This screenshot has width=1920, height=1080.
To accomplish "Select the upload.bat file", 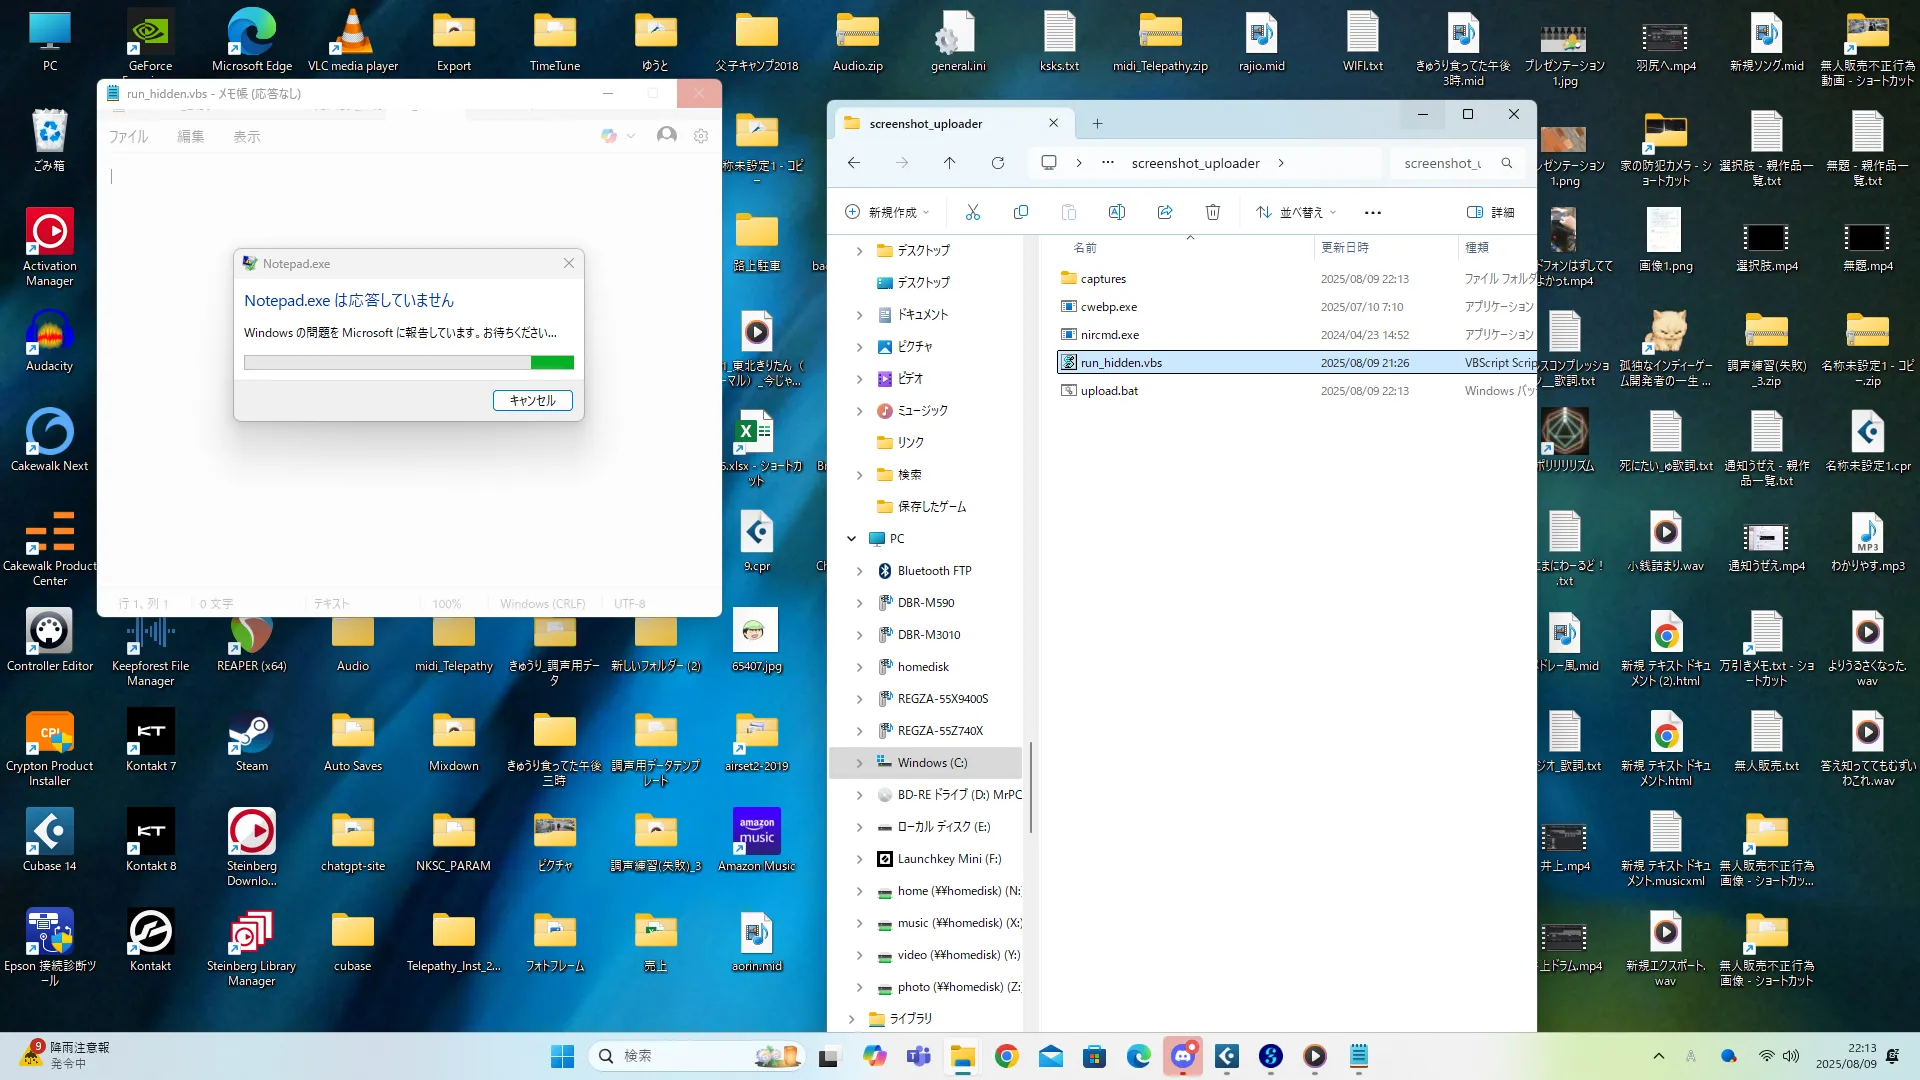I will [1109, 391].
